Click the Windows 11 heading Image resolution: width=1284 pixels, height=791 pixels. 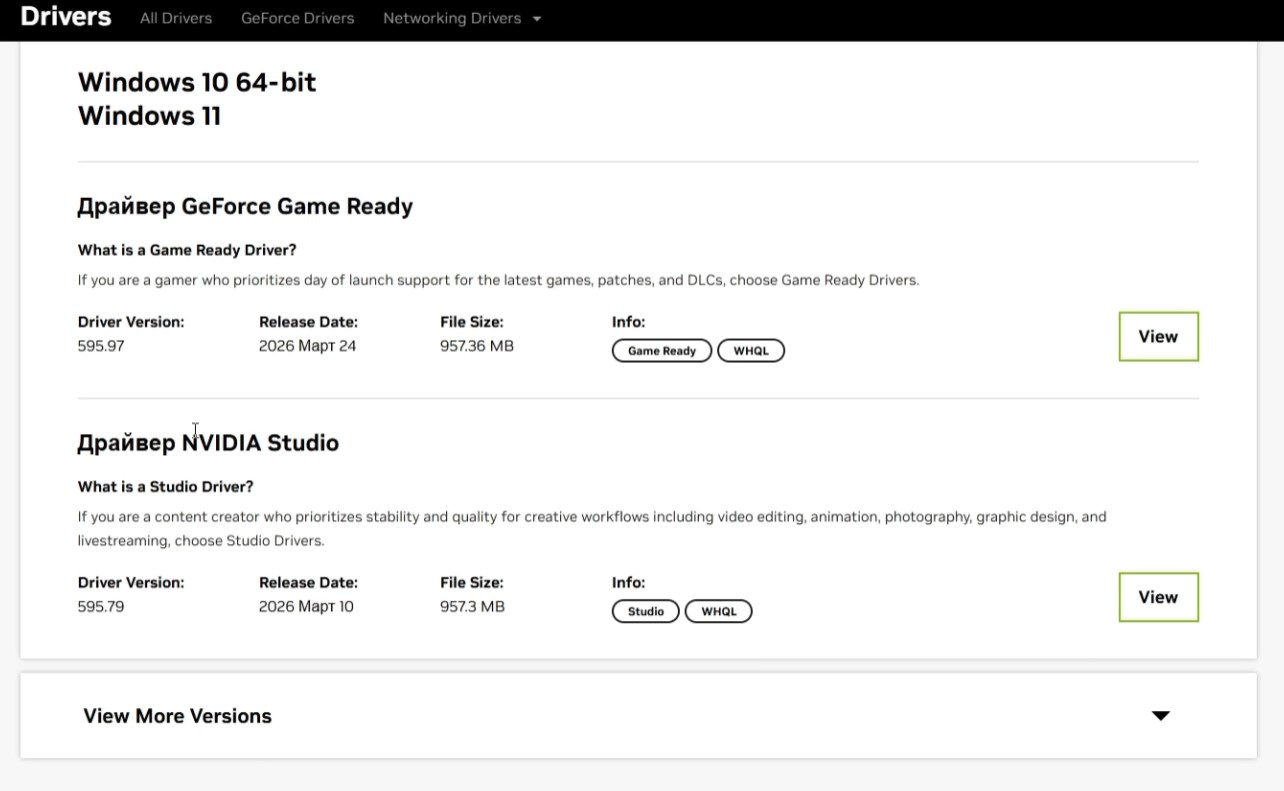(150, 116)
